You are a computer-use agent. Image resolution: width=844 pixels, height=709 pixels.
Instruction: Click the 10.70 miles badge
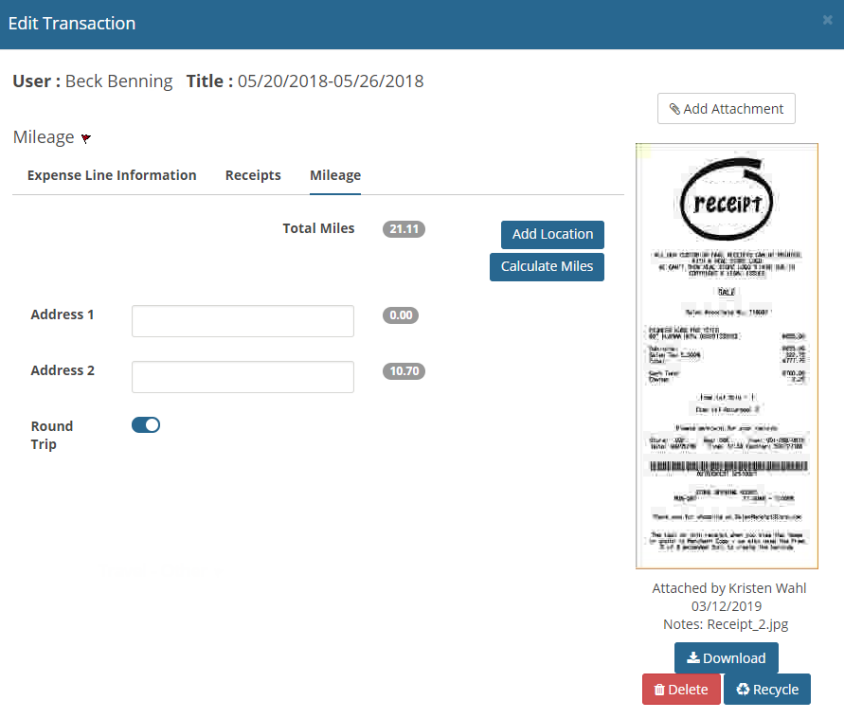tap(404, 371)
